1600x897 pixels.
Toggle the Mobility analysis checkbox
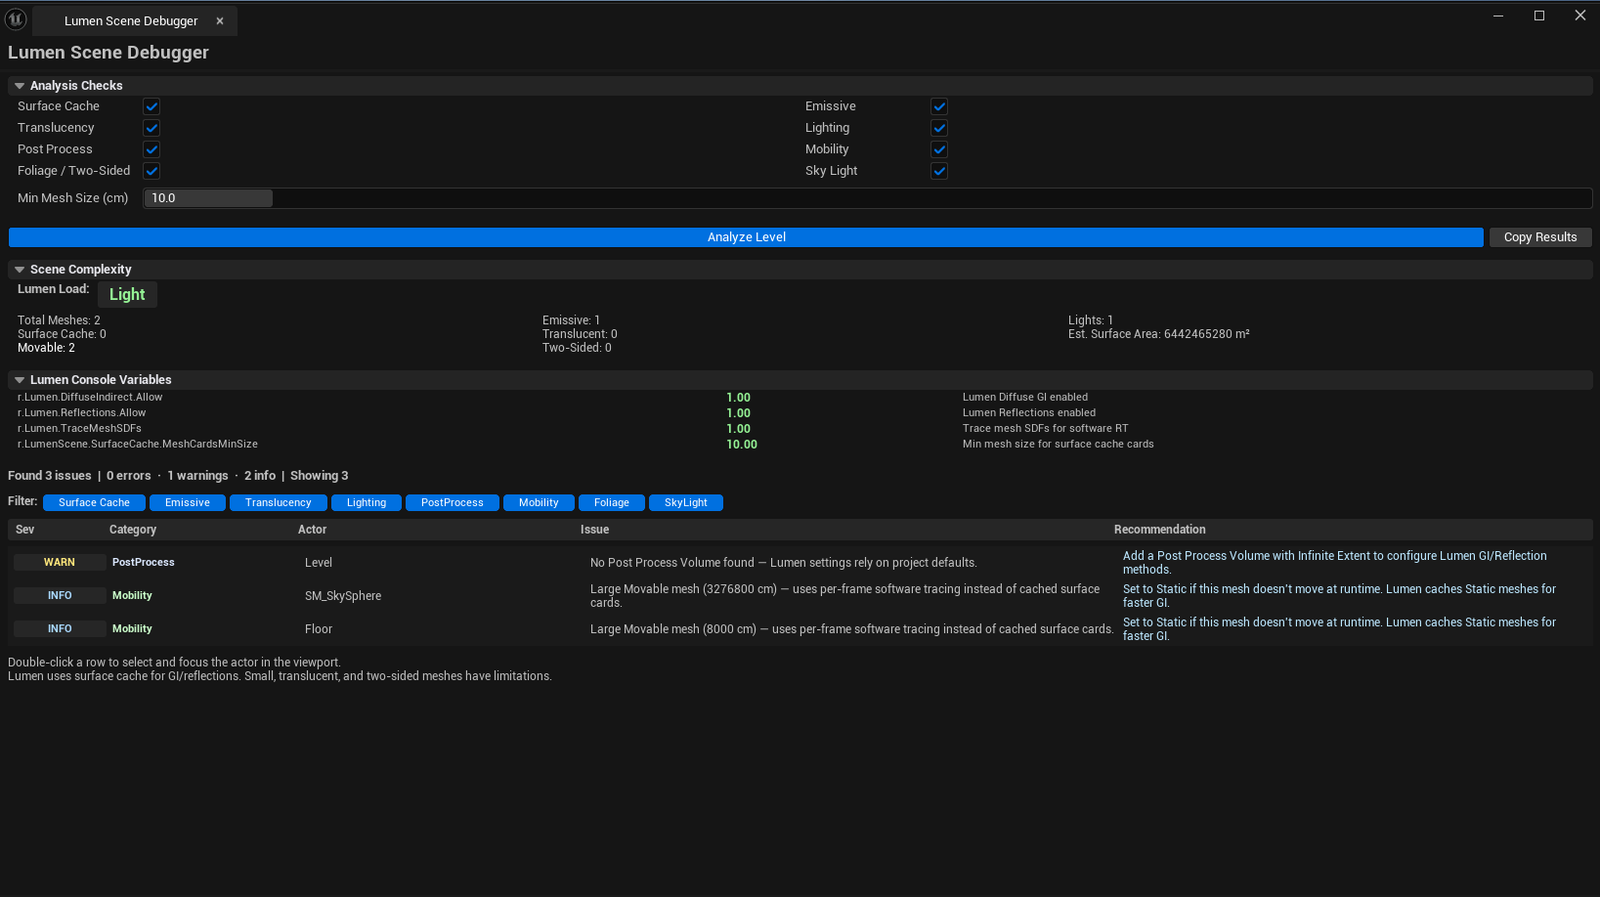[939, 149]
